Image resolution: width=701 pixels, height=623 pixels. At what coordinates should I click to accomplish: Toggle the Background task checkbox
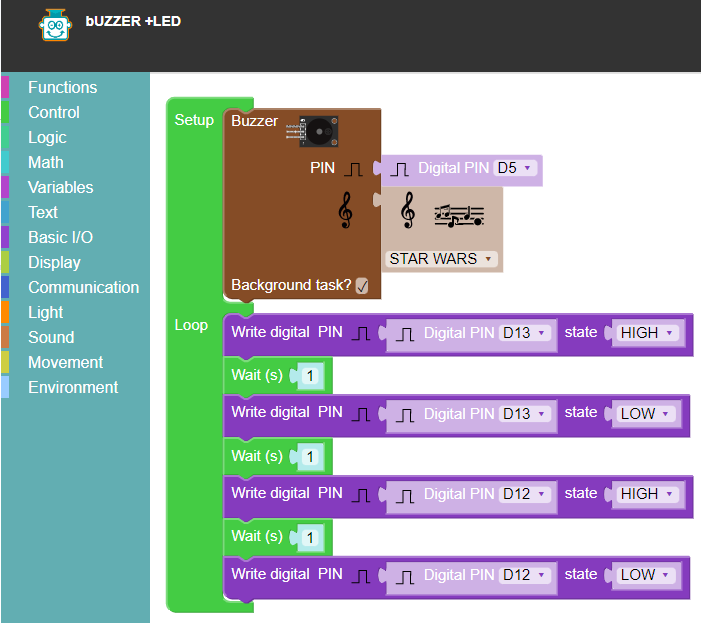pyautogui.click(x=362, y=286)
